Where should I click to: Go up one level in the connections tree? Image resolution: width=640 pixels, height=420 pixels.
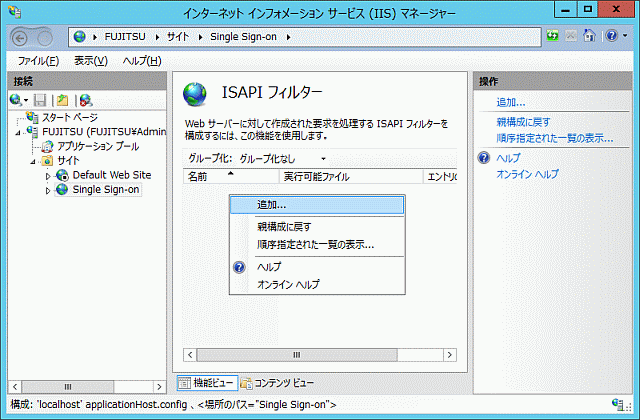[62, 100]
